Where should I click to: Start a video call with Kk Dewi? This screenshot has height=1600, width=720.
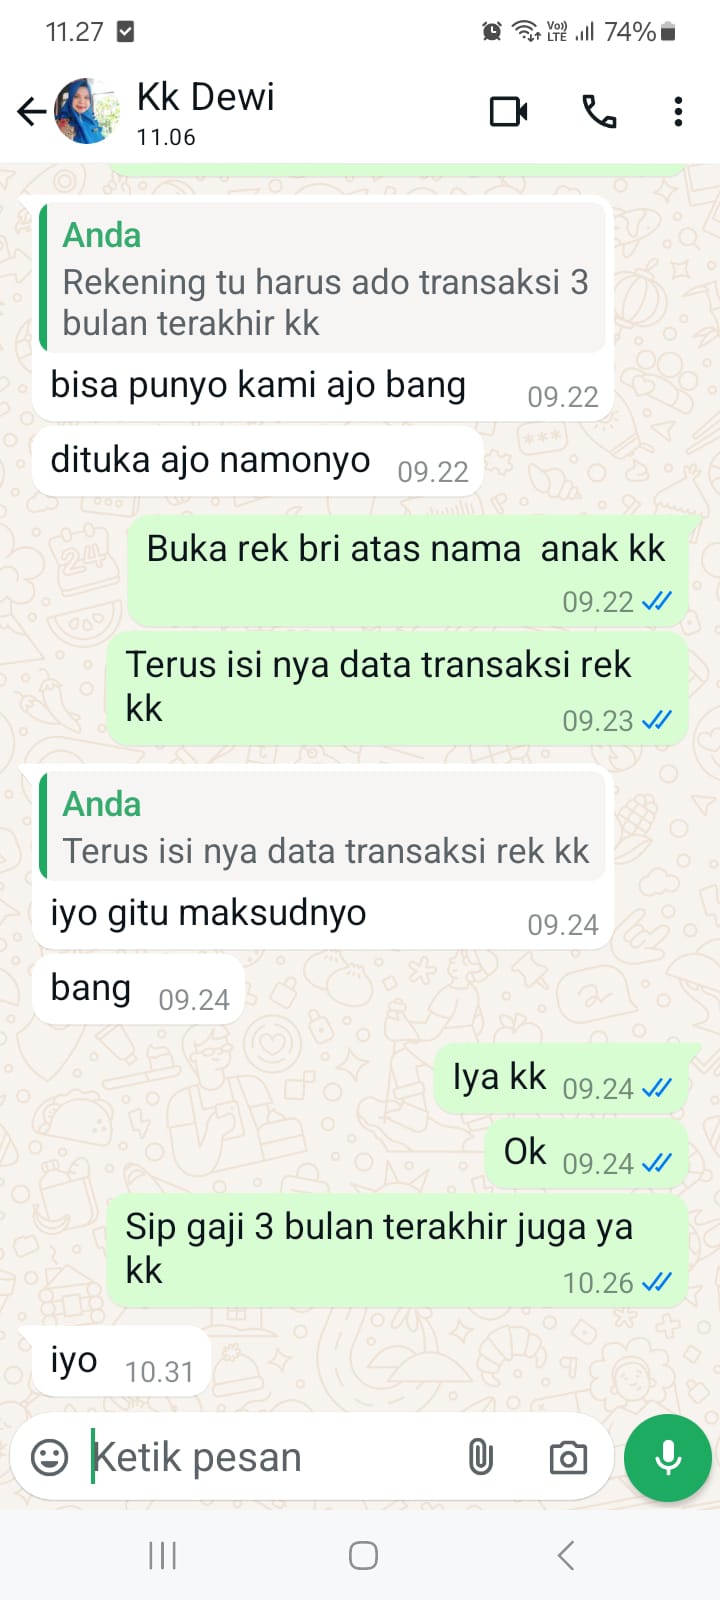(x=509, y=111)
